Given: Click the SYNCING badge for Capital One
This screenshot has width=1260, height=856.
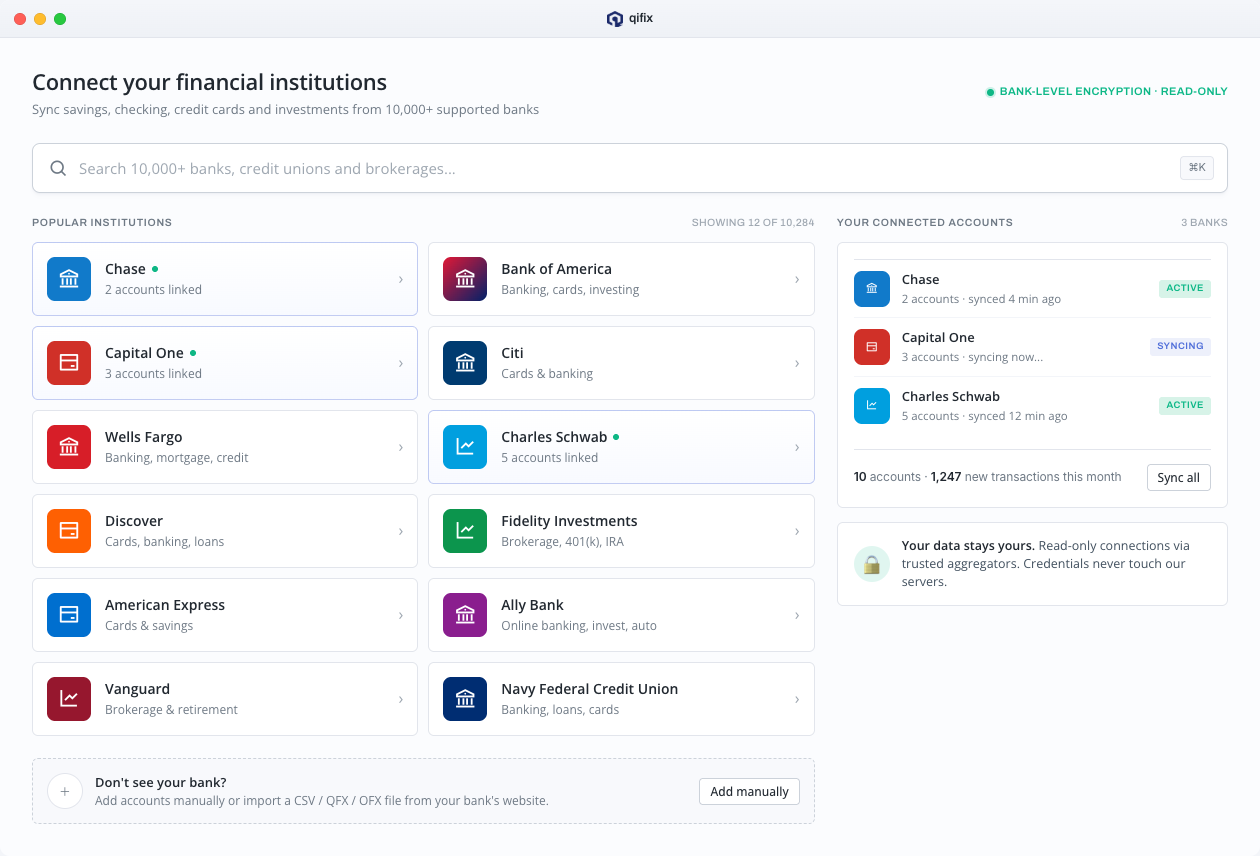Looking at the screenshot, I should (x=1180, y=346).
